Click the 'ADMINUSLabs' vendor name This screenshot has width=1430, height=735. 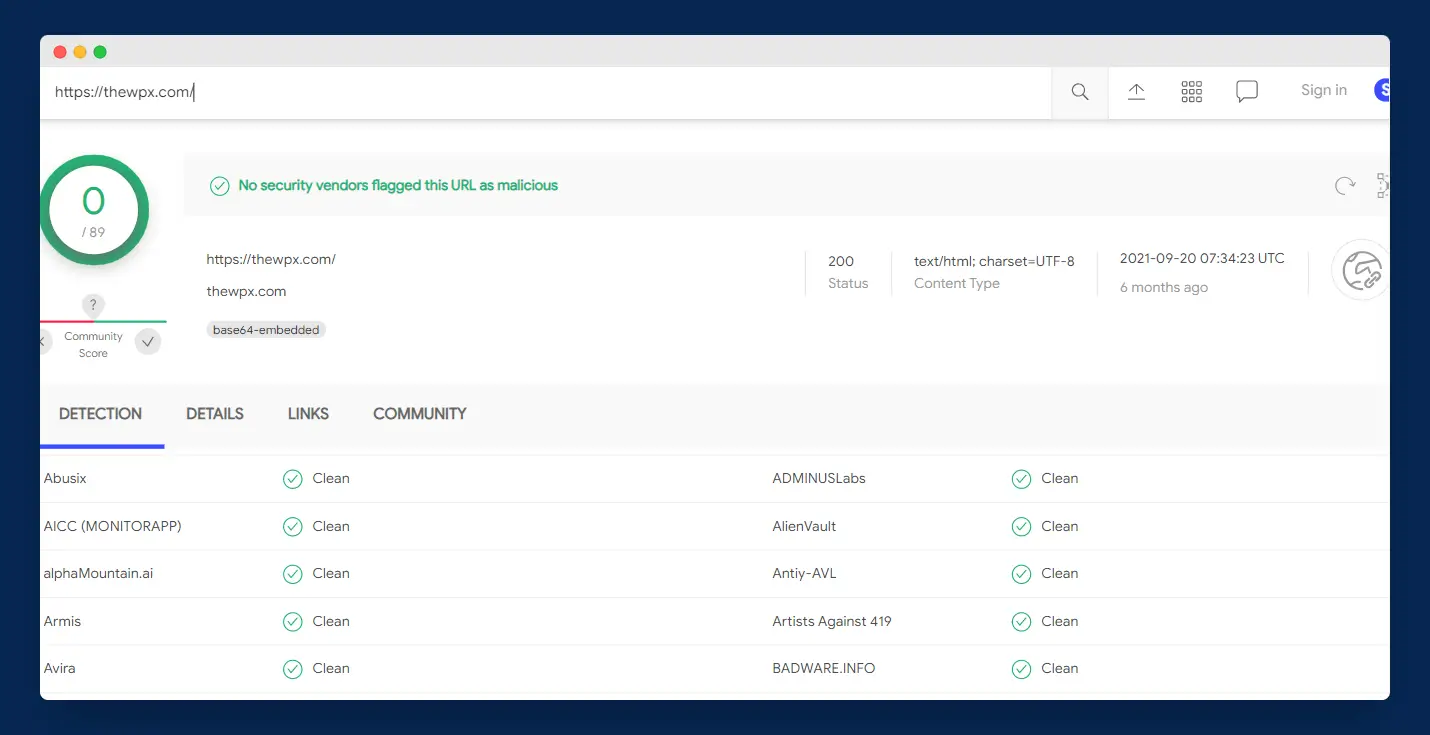tap(819, 479)
